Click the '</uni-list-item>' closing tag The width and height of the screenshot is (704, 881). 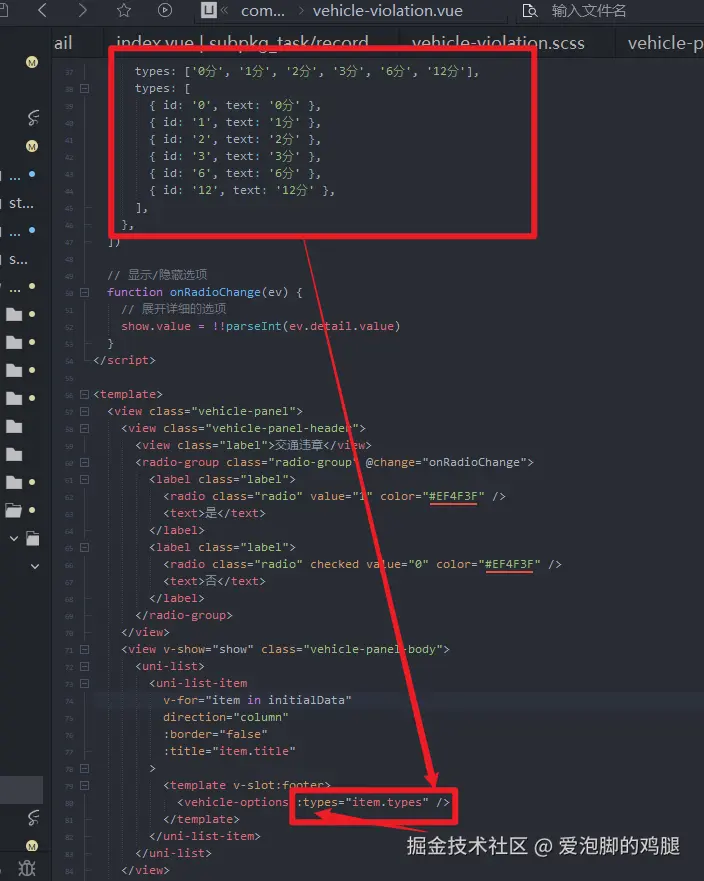pos(205,837)
